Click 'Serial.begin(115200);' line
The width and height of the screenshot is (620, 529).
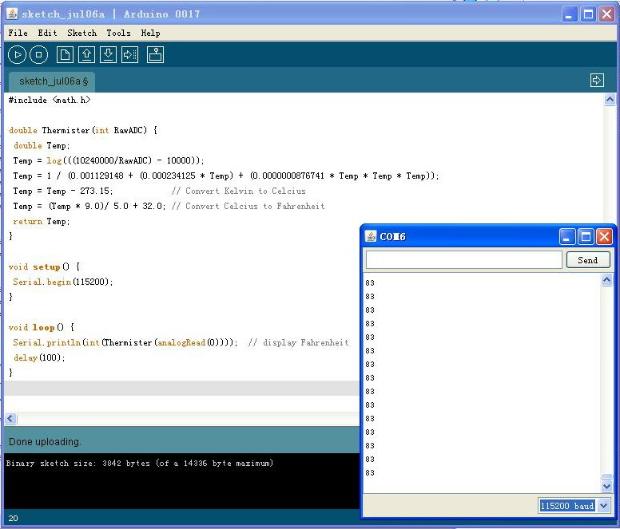pos(63,282)
